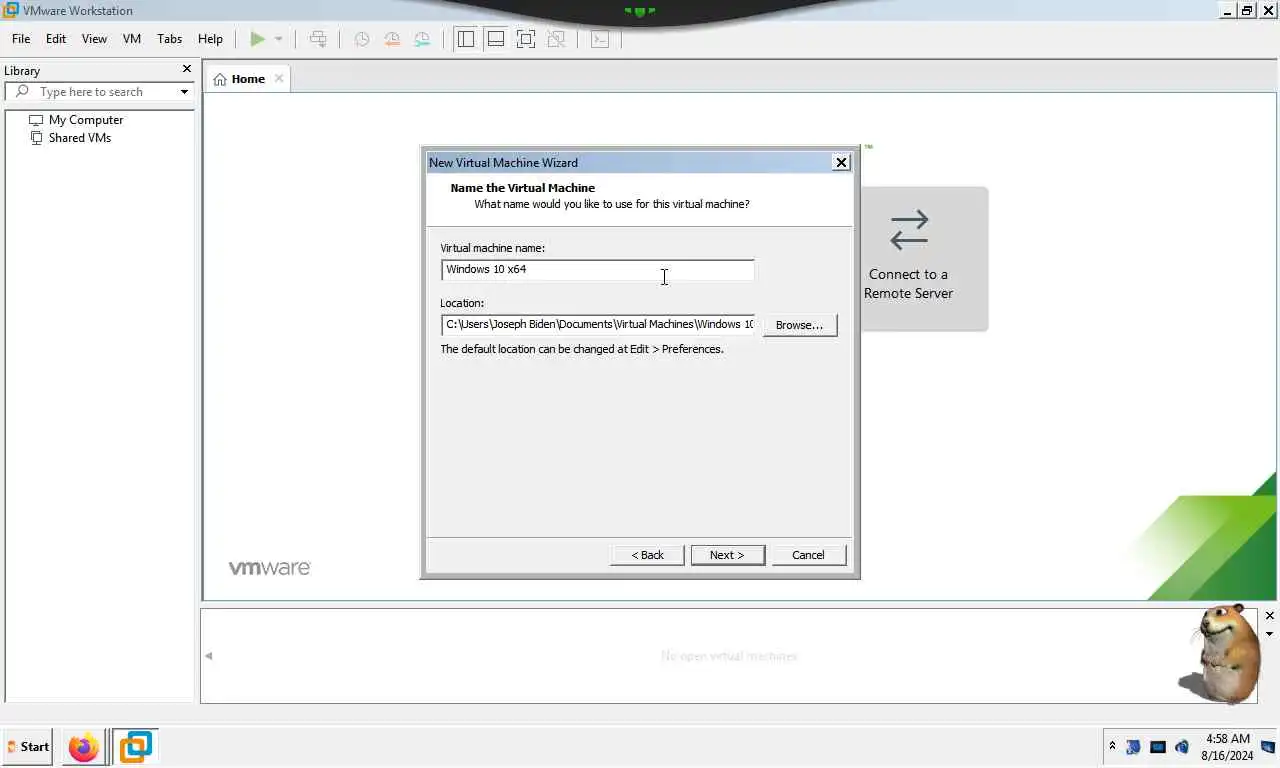Click the Start button
Viewport: 1280px width, 768px height.
click(28, 747)
